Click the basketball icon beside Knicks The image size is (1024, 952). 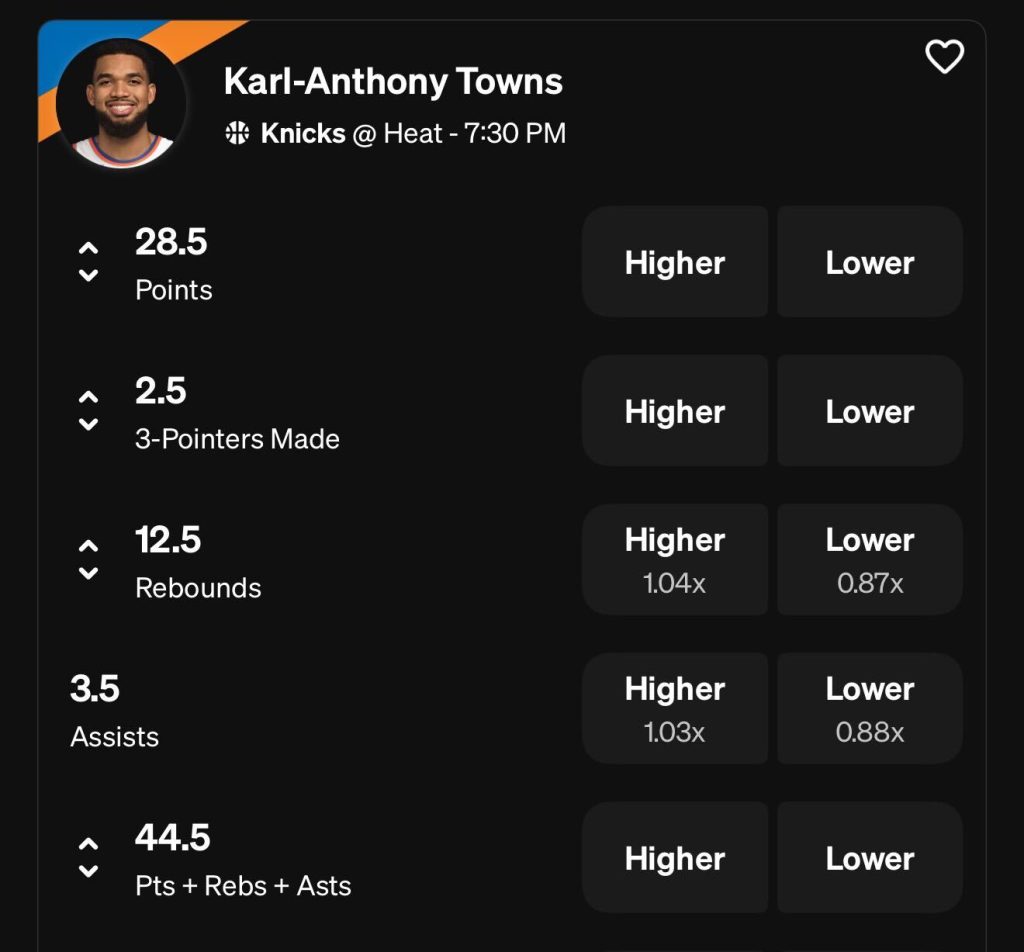237,133
